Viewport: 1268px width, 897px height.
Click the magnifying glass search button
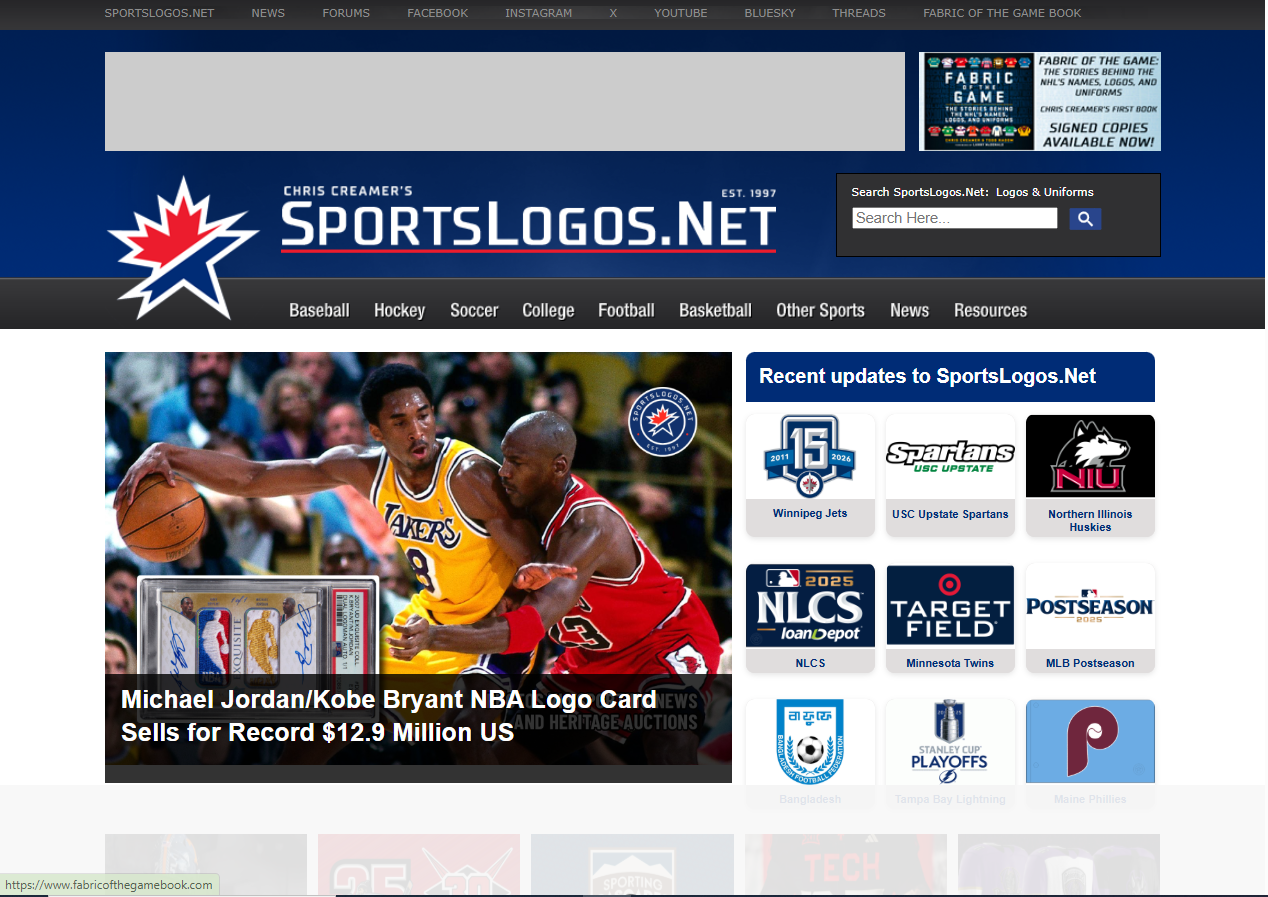coord(1085,219)
